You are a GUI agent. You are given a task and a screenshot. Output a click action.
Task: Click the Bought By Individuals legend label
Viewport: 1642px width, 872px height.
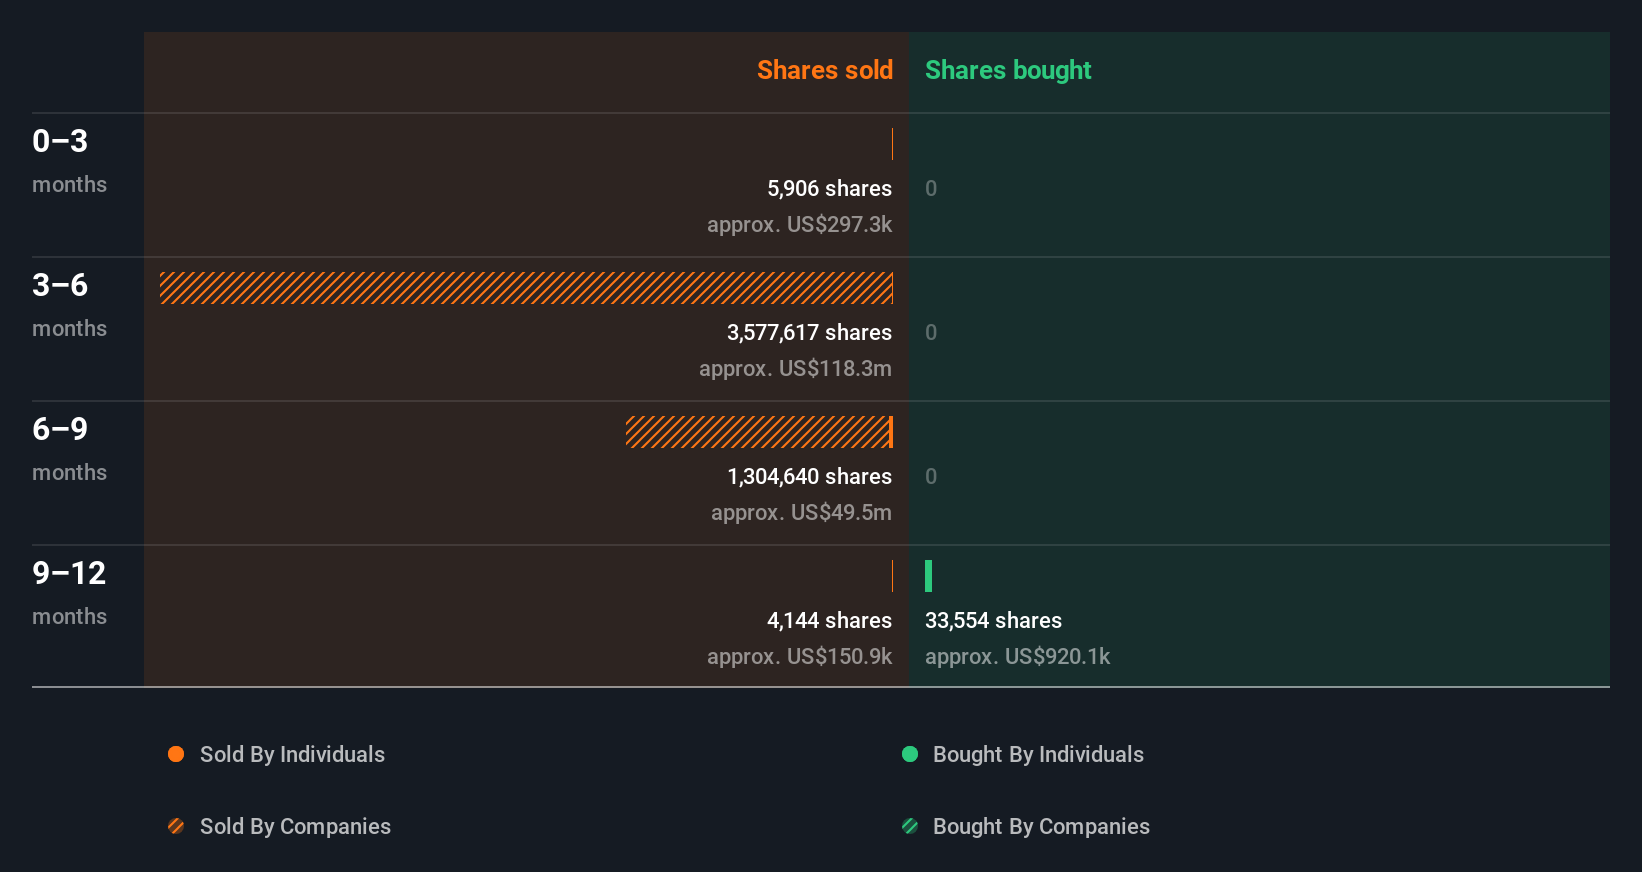(1038, 754)
